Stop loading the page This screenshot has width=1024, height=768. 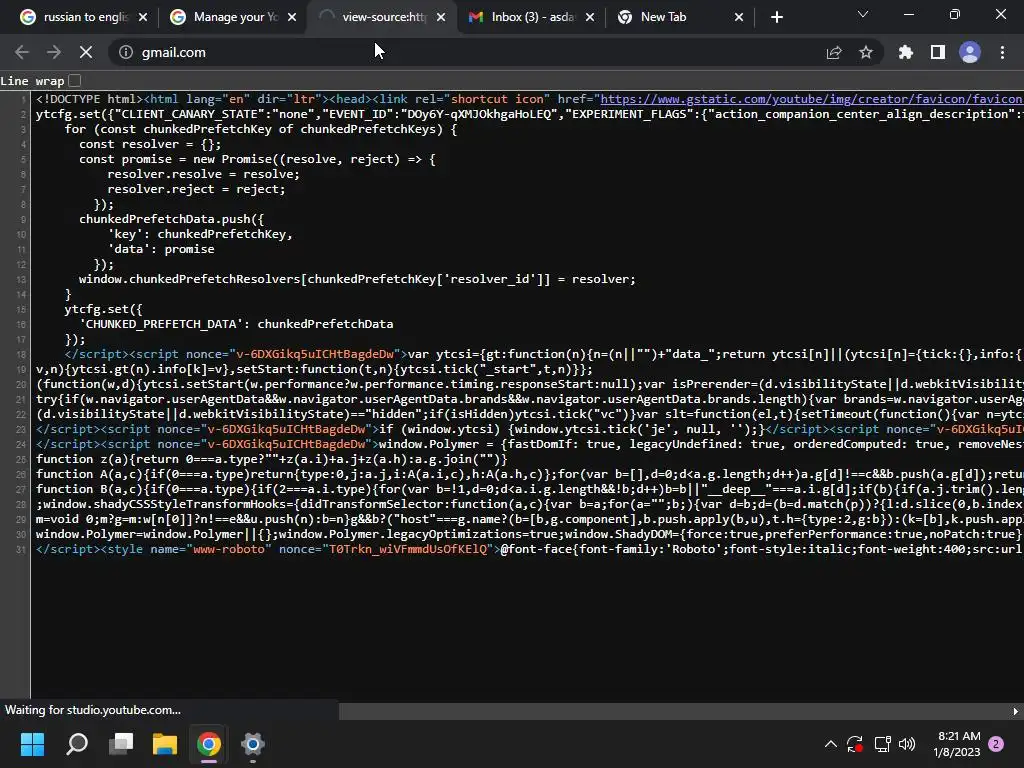[86, 52]
